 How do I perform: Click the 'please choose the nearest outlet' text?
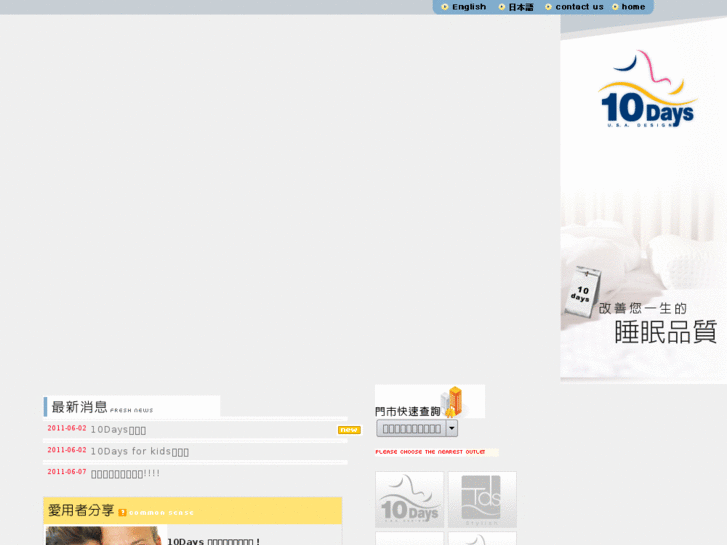click(x=430, y=452)
